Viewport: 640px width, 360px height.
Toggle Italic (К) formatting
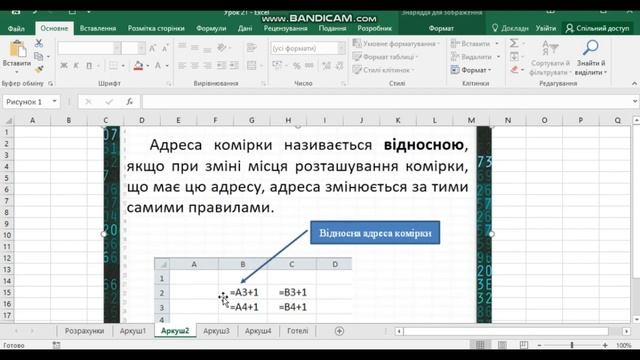(76, 65)
